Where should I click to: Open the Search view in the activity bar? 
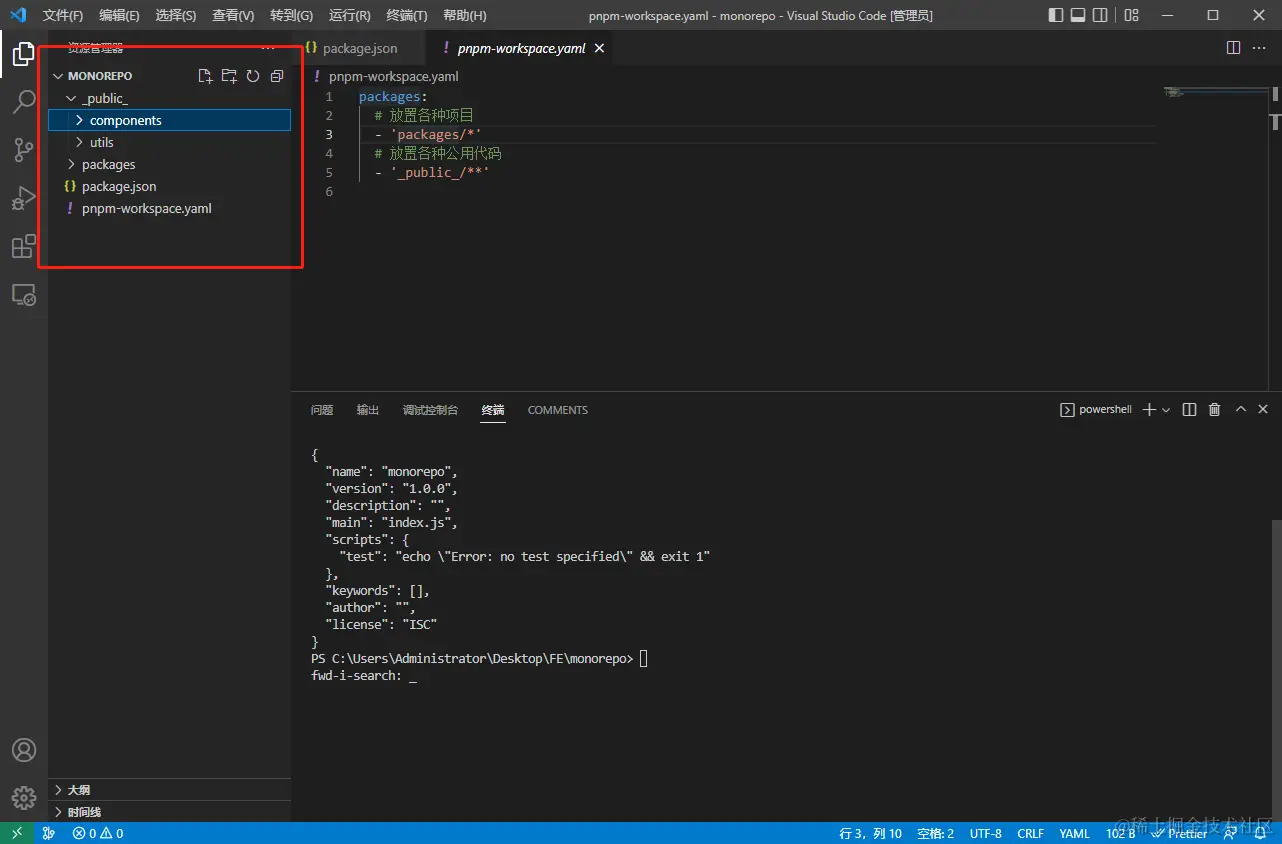point(24,102)
